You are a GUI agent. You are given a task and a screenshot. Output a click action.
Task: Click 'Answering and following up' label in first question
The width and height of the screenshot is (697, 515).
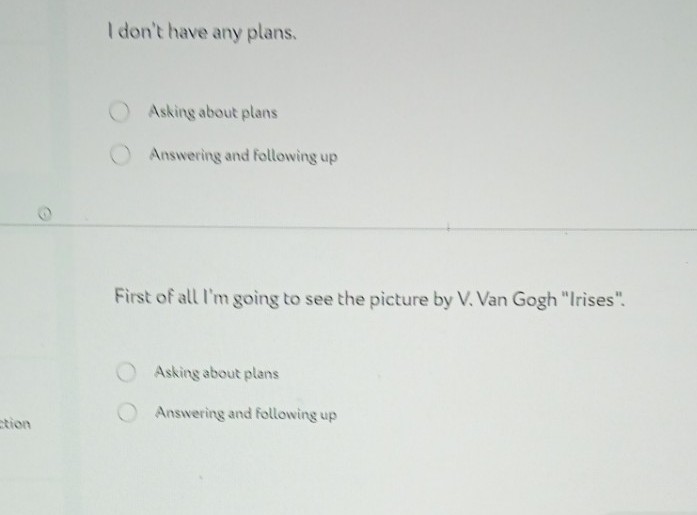tap(243, 156)
